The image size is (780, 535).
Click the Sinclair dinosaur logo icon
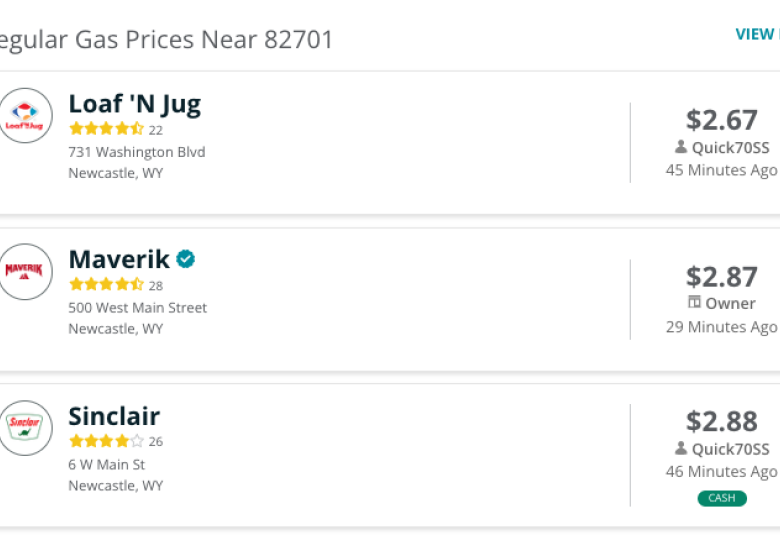(x=25, y=428)
